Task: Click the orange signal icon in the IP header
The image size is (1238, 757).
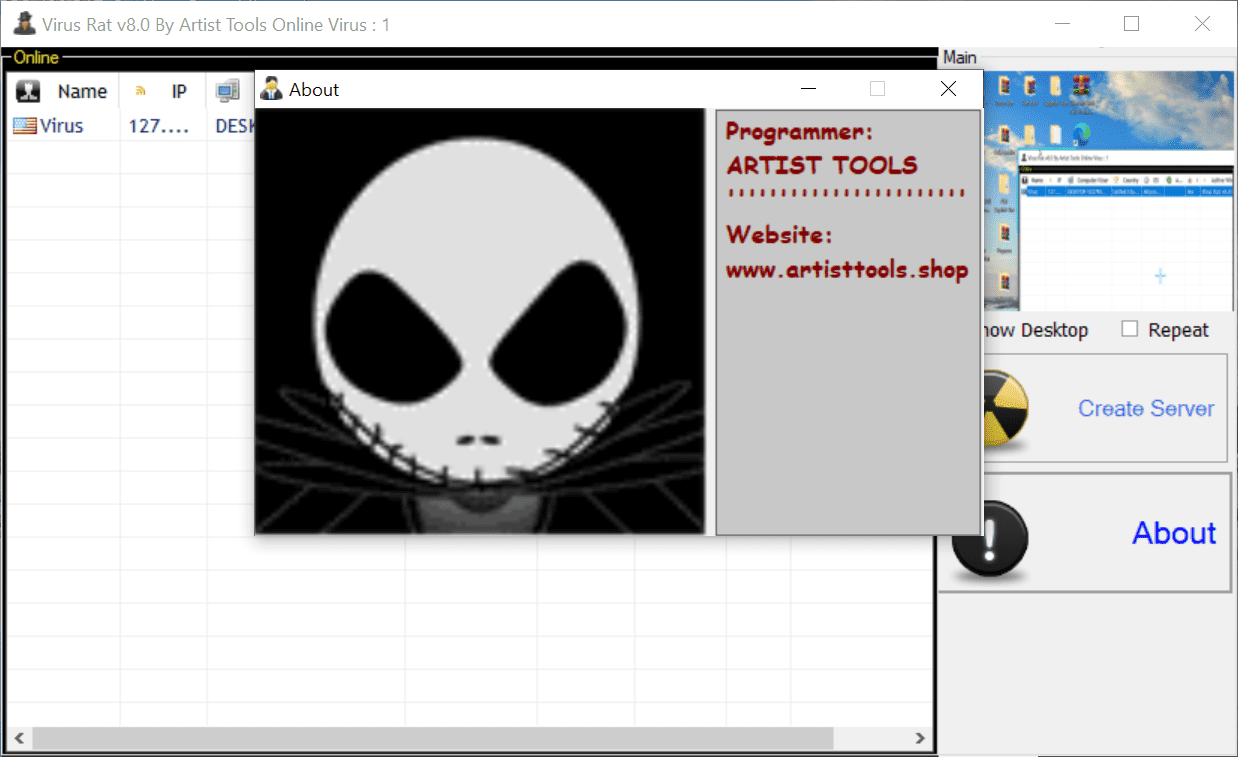Action: [141, 92]
